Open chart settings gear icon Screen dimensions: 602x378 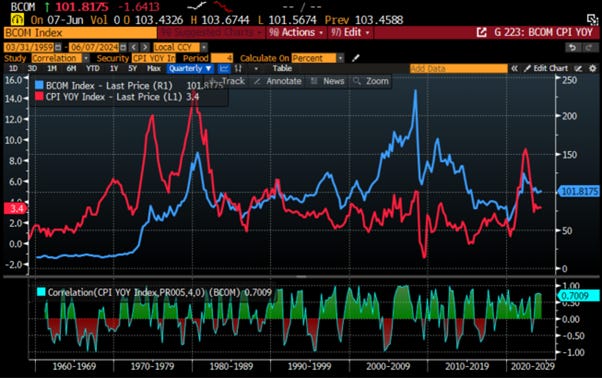click(593, 69)
